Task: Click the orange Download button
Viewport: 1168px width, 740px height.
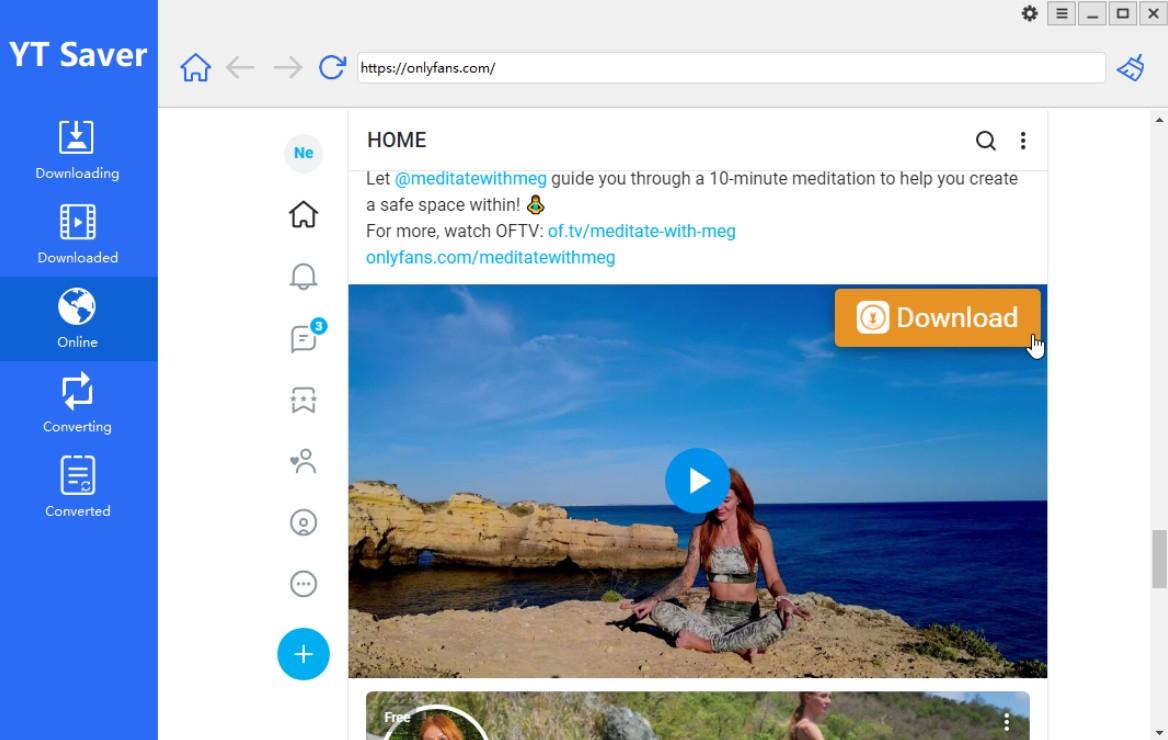Action: click(x=937, y=317)
